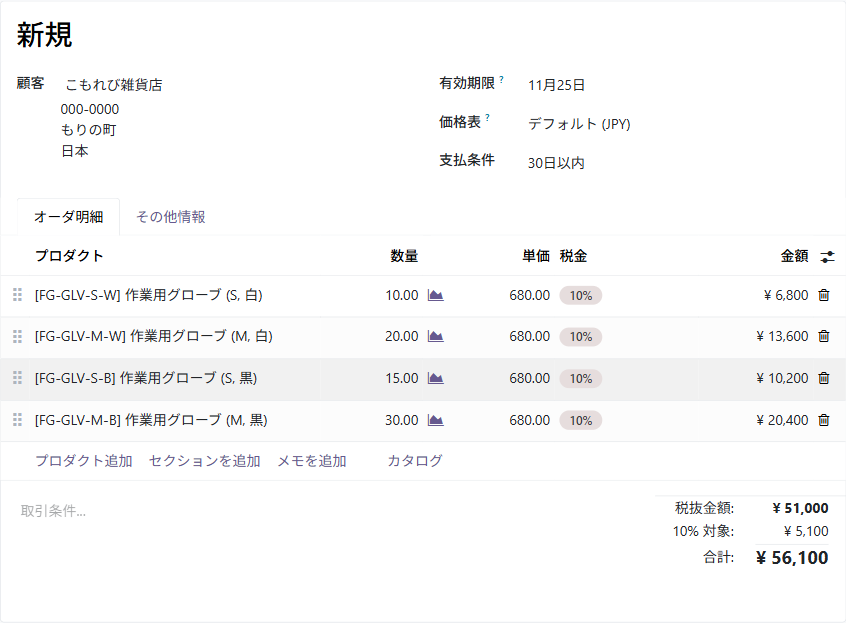Click unit price 680.00 in FG-GLV-S-W row
The width and height of the screenshot is (846, 623).
(529, 295)
